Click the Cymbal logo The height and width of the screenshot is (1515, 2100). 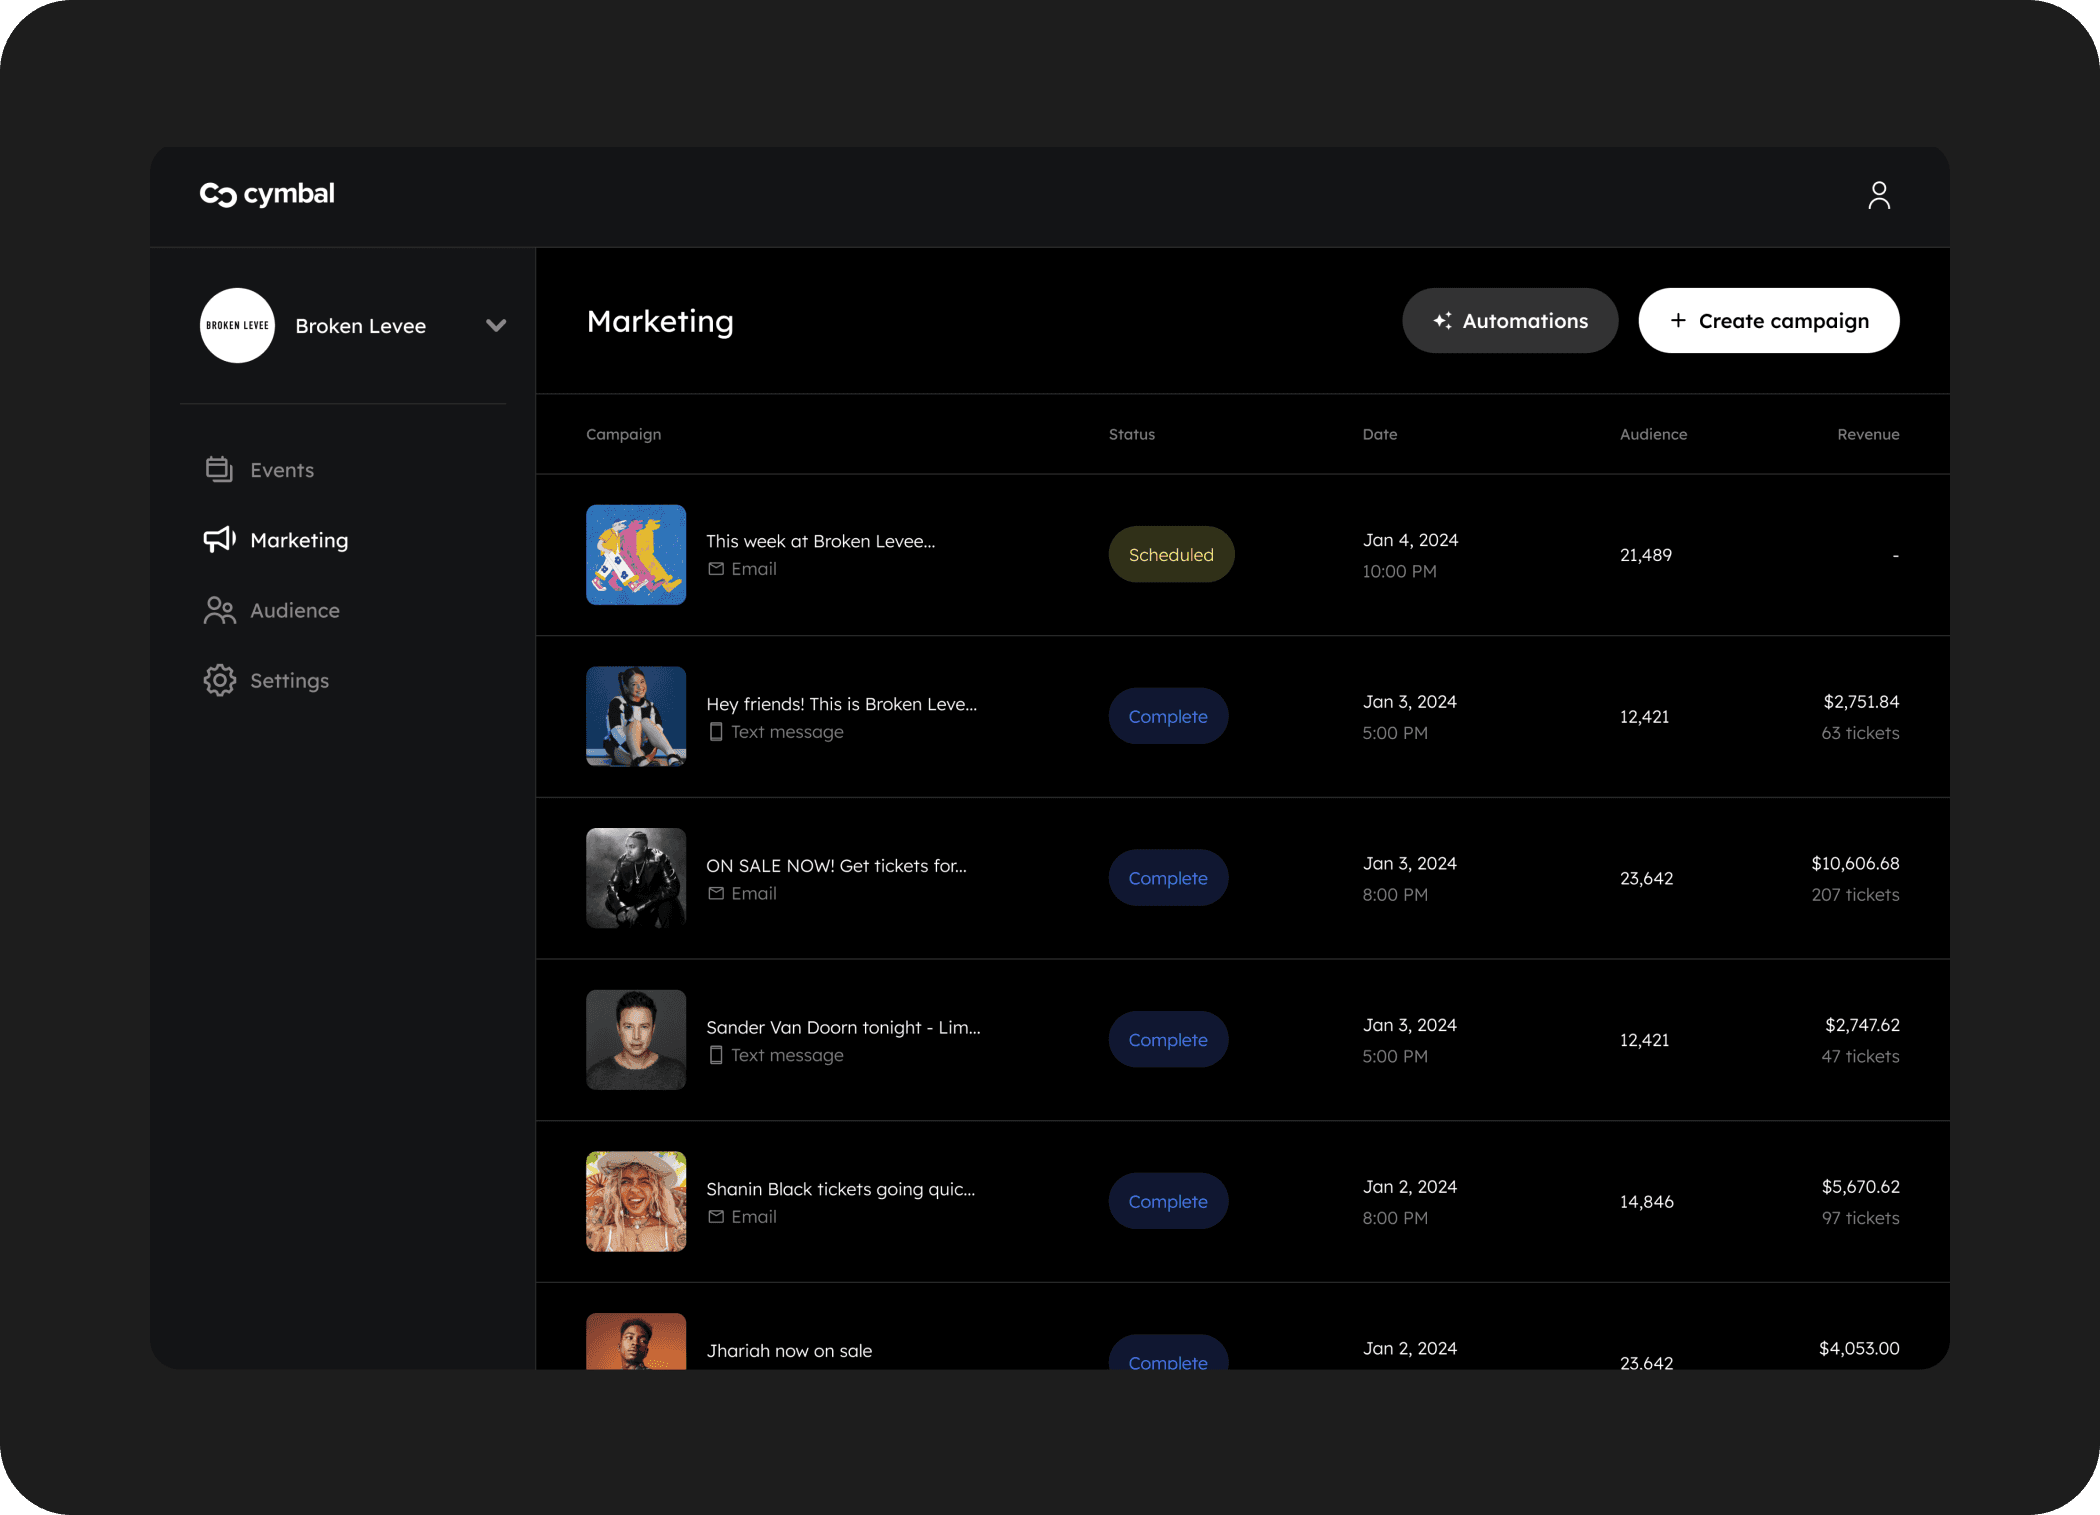click(267, 194)
